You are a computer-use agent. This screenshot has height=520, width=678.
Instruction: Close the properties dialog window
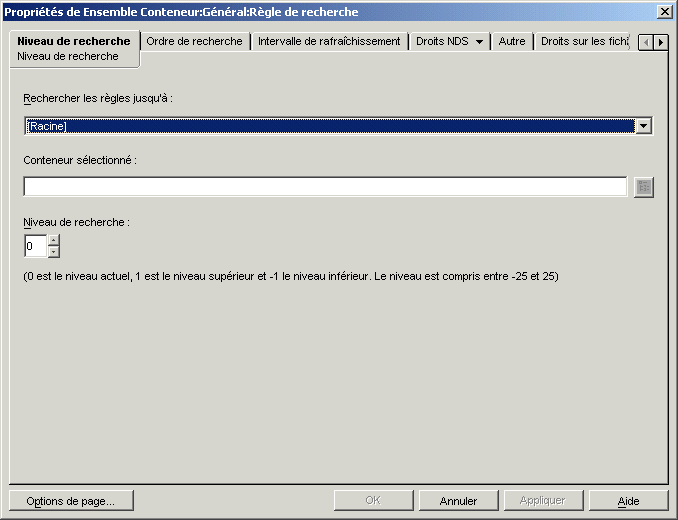(664, 12)
